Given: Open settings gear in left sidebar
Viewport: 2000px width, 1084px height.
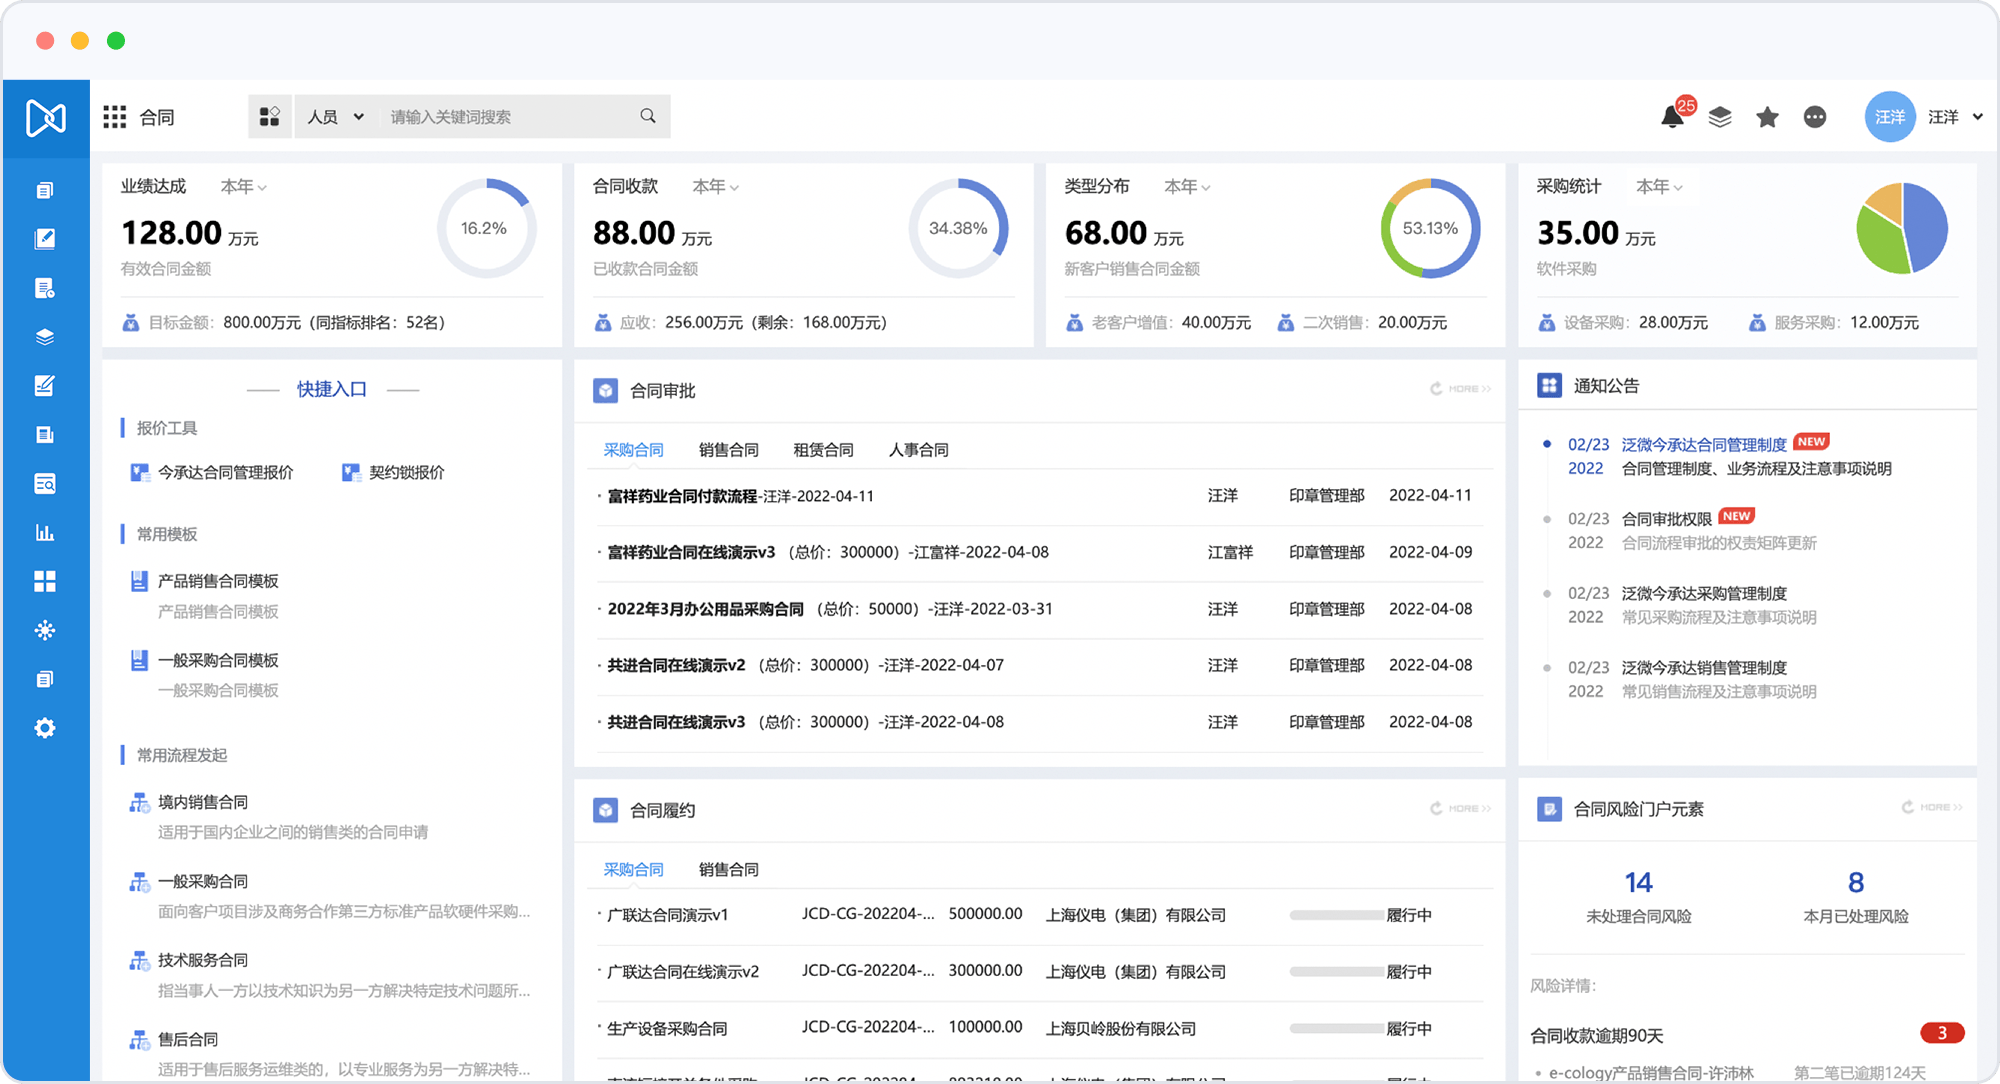Looking at the screenshot, I should click(x=45, y=728).
